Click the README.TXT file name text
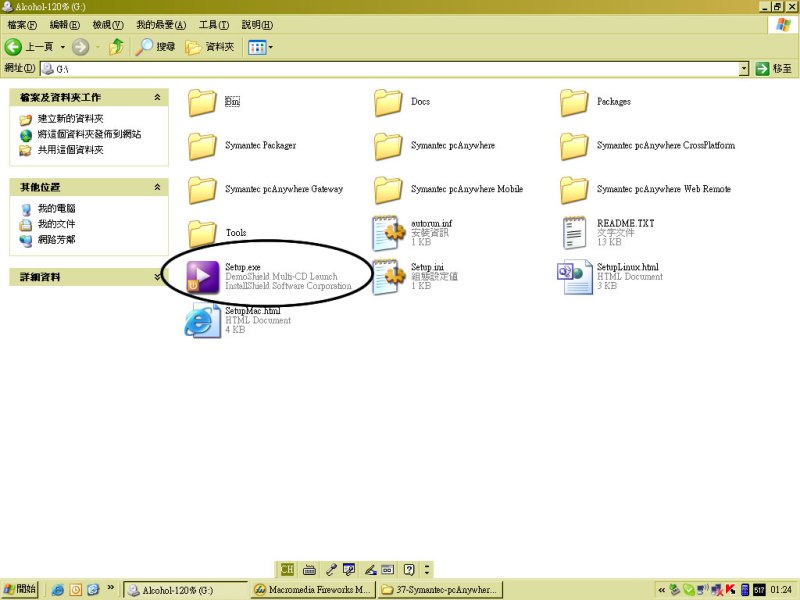 tap(626, 223)
